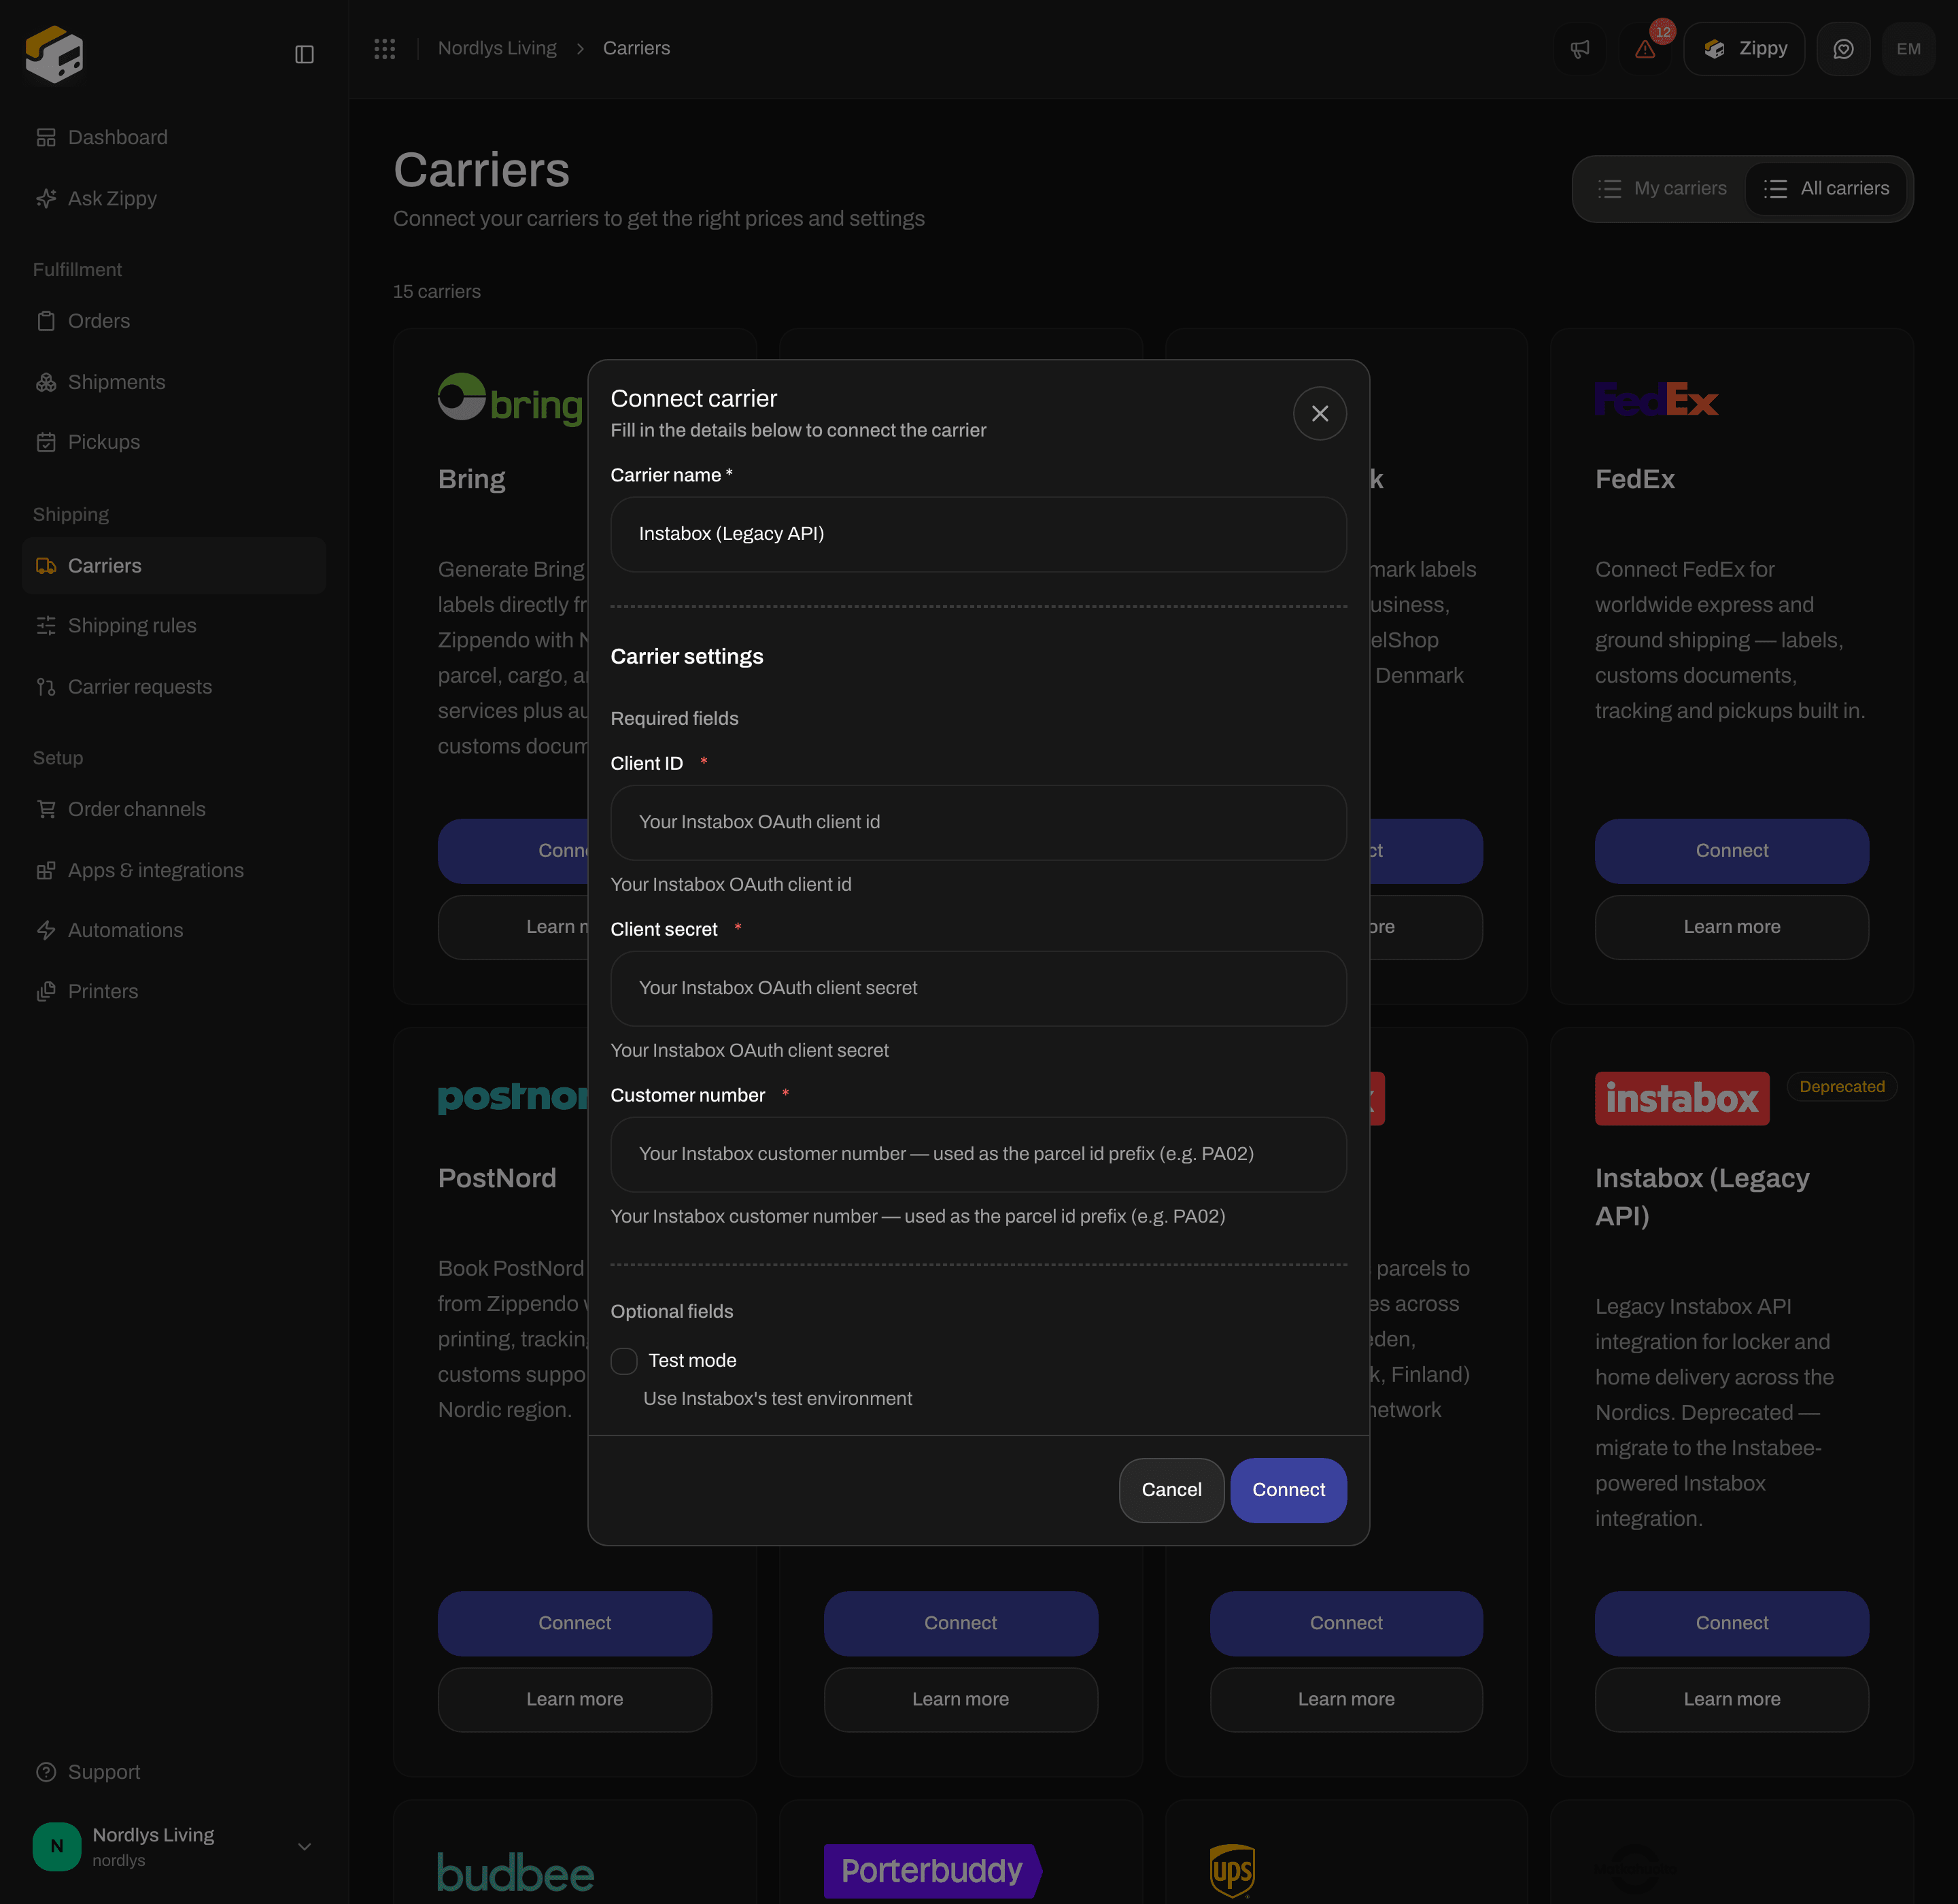The width and height of the screenshot is (1958, 1904).
Task: Open Apps & integrations page
Action: pos(174,870)
